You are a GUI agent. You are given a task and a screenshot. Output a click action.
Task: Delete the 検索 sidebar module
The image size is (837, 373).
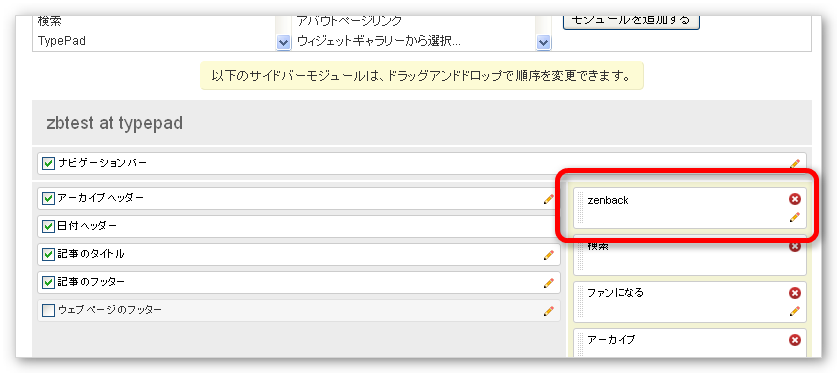pyautogui.click(x=795, y=246)
